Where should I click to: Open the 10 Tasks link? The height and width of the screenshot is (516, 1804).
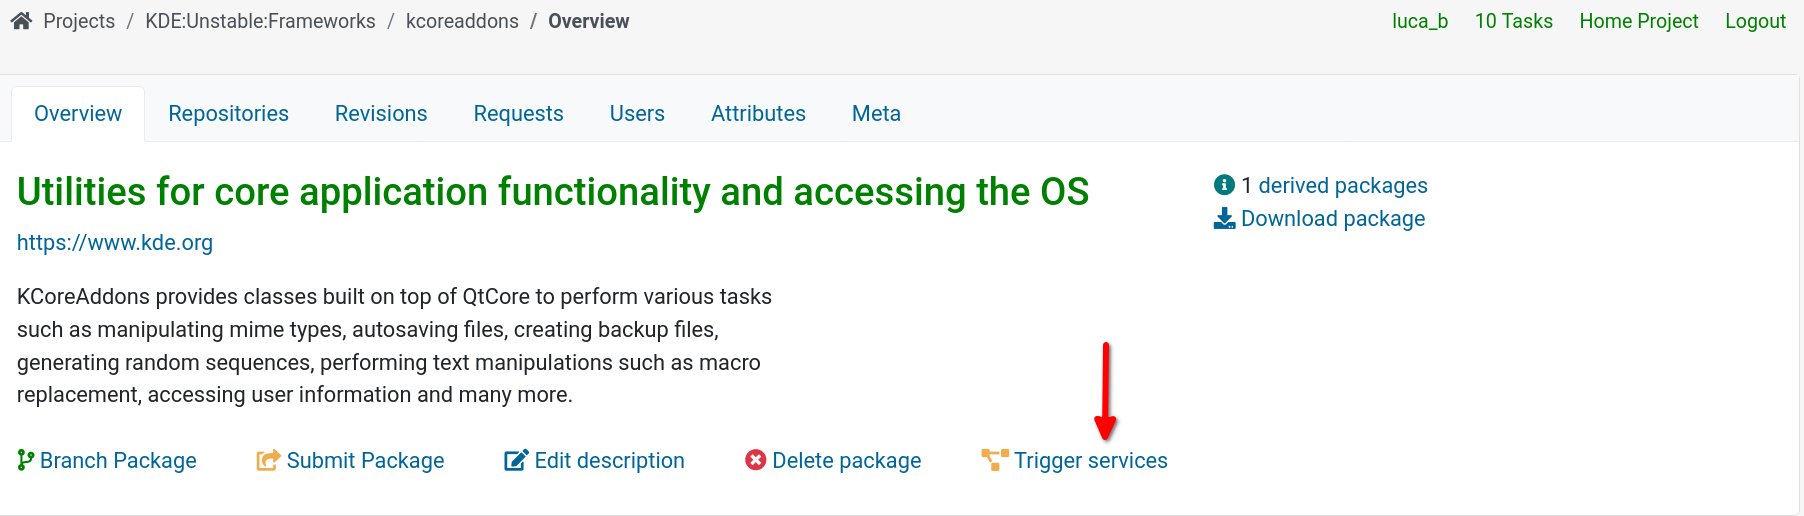pos(1513,21)
